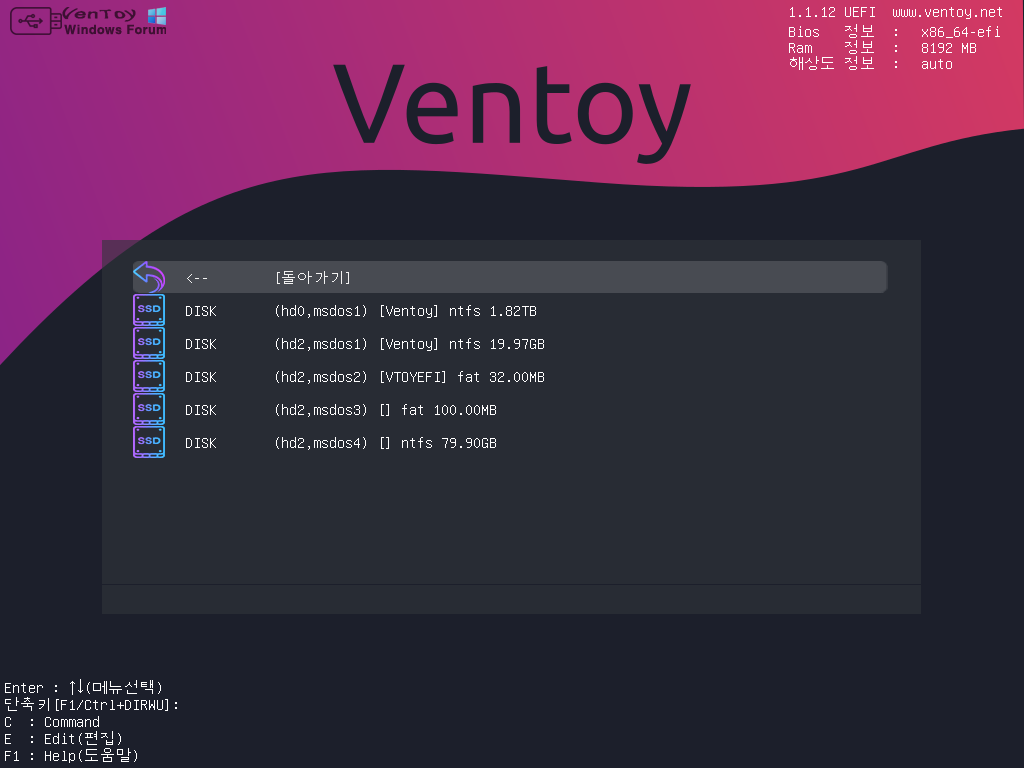
Task: Click the '<--' text in return row
Action: coord(197,278)
